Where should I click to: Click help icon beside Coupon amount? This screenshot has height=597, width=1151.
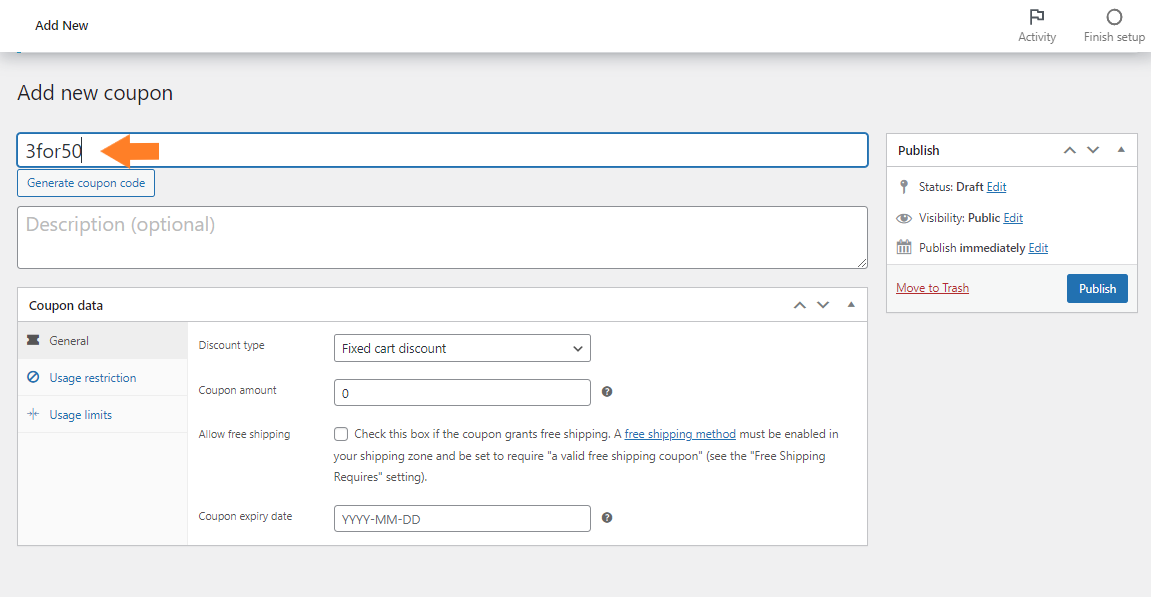coord(607,391)
